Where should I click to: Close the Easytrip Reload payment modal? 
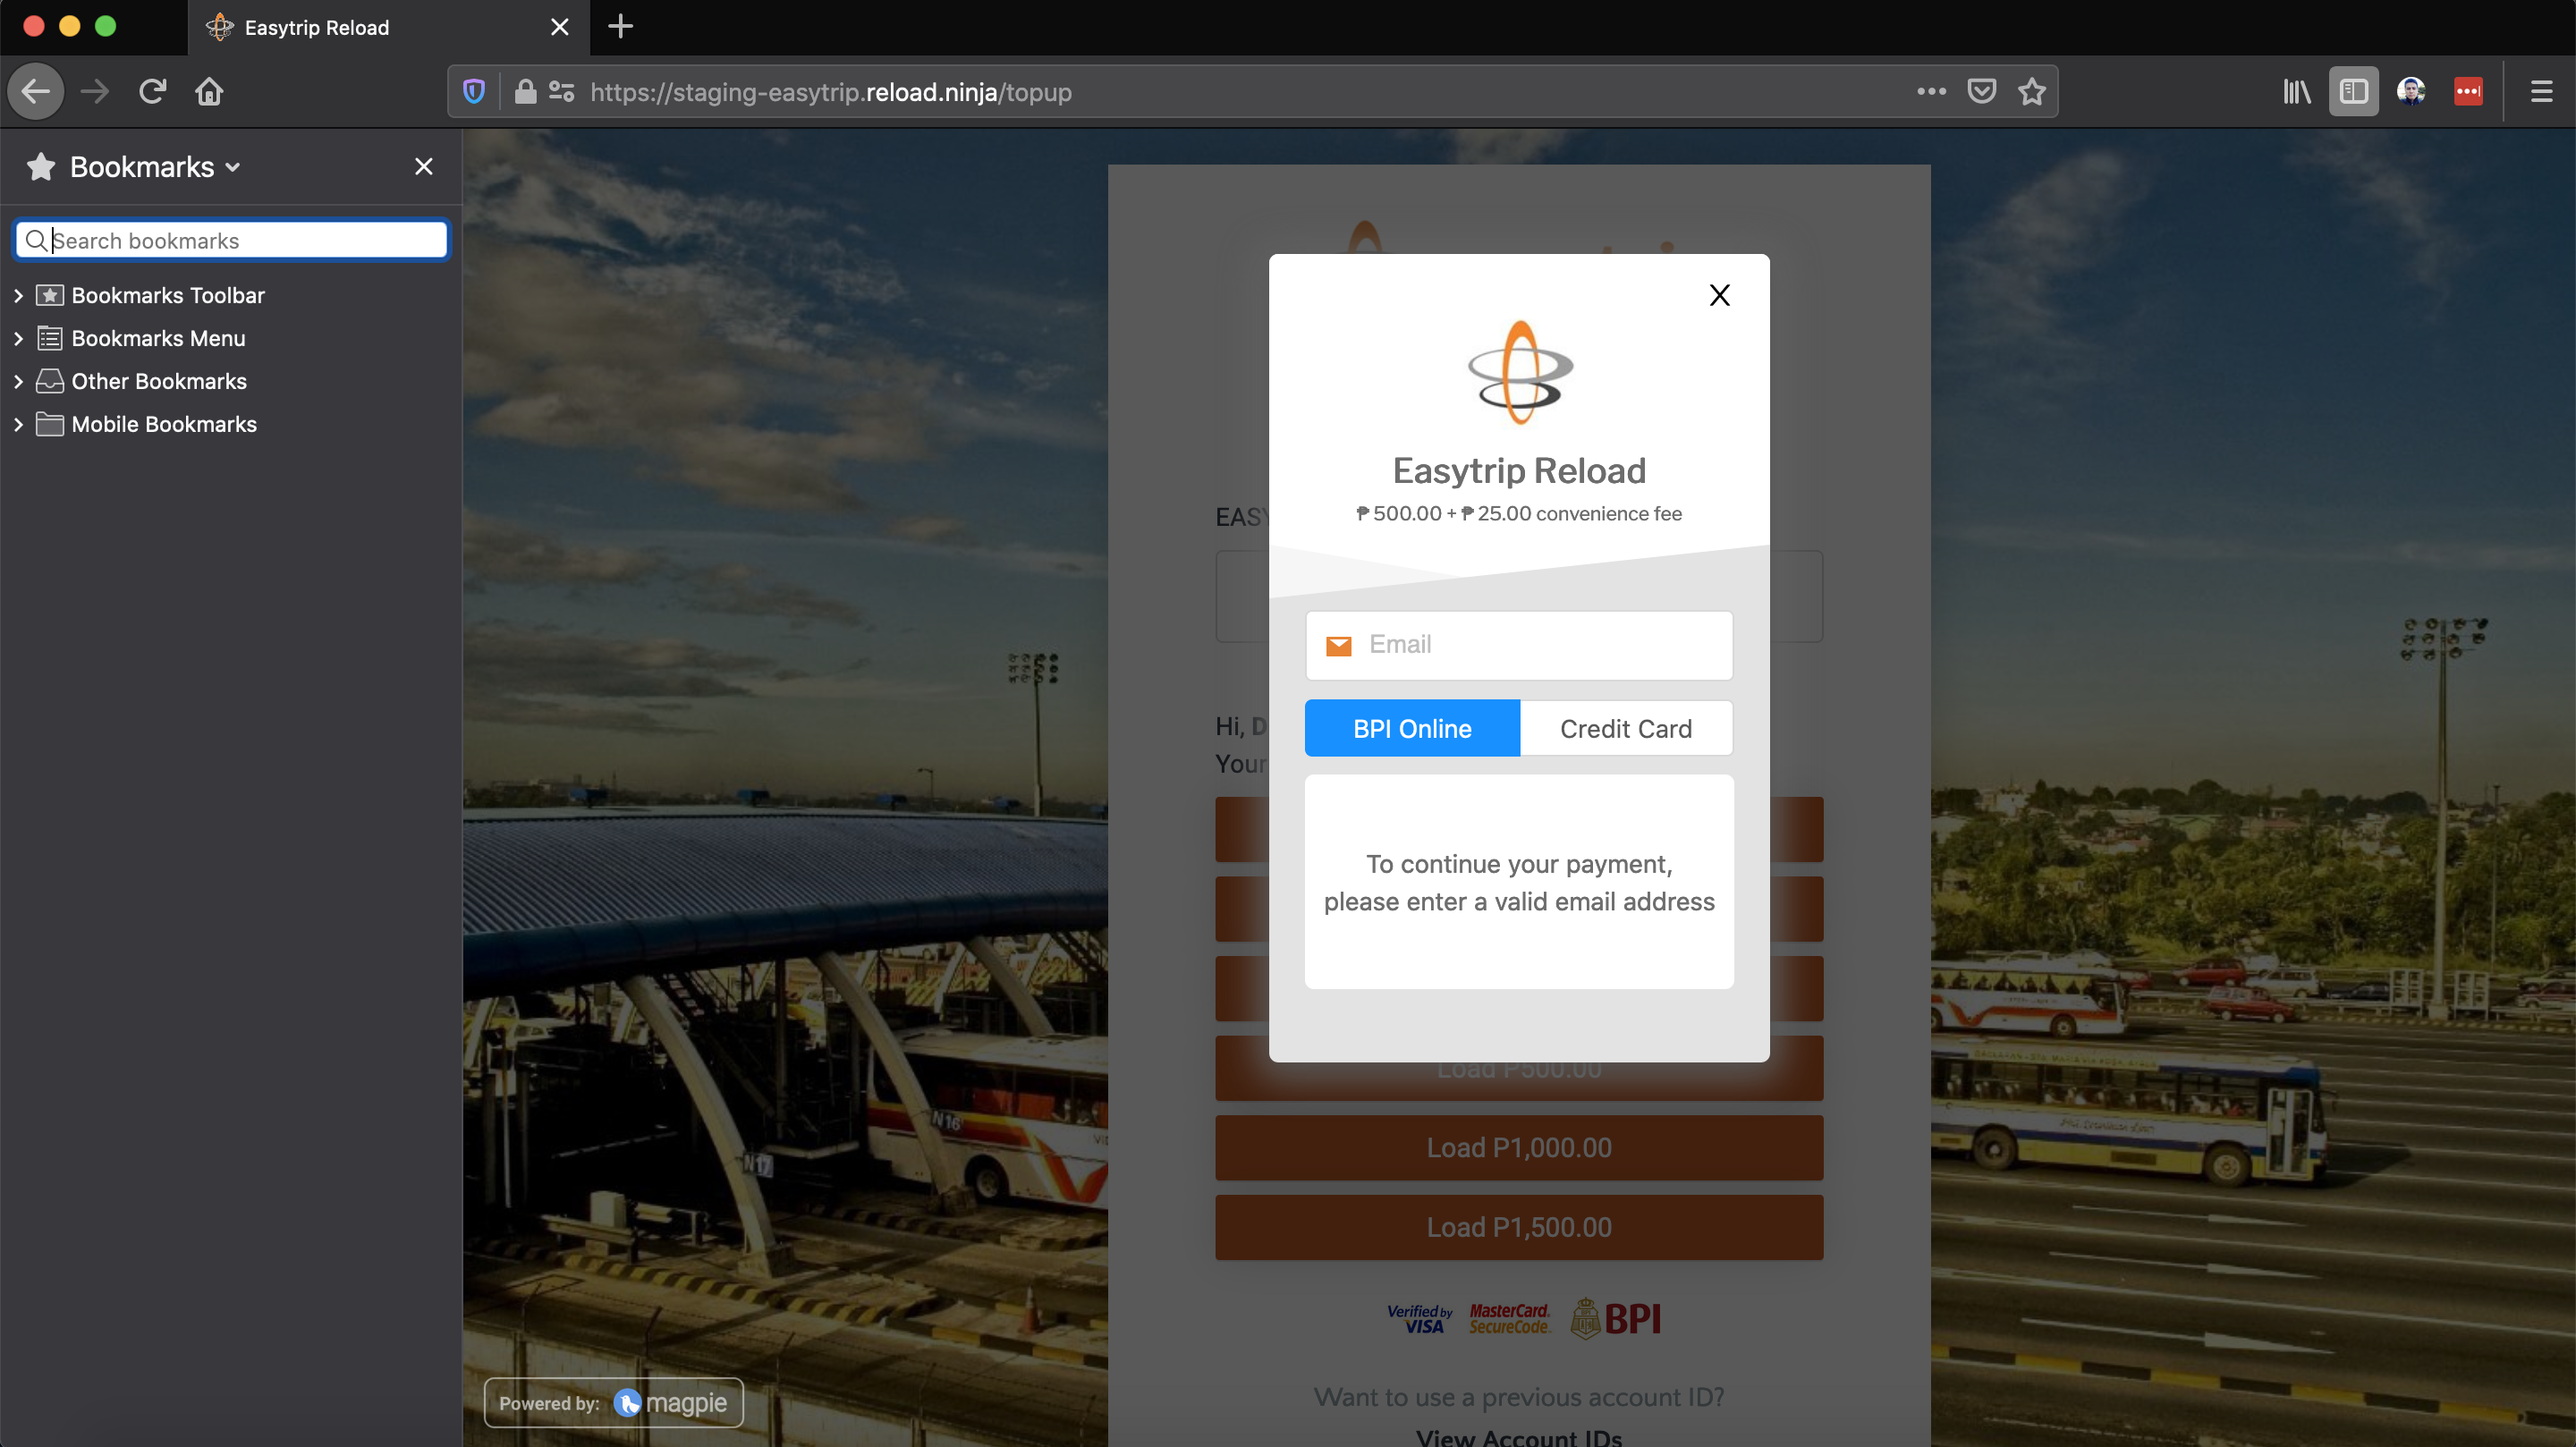(x=1718, y=295)
